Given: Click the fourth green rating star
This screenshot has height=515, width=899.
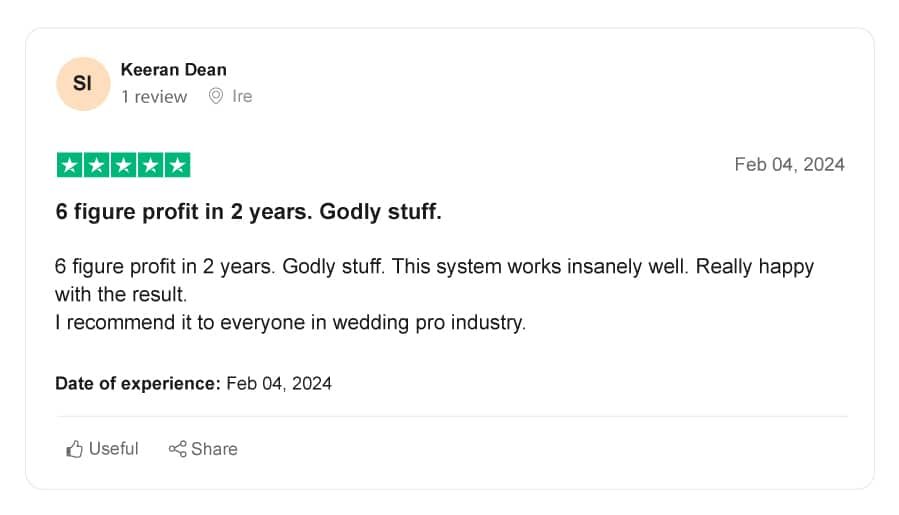Looking at the screenshot, I should [150, 165].
